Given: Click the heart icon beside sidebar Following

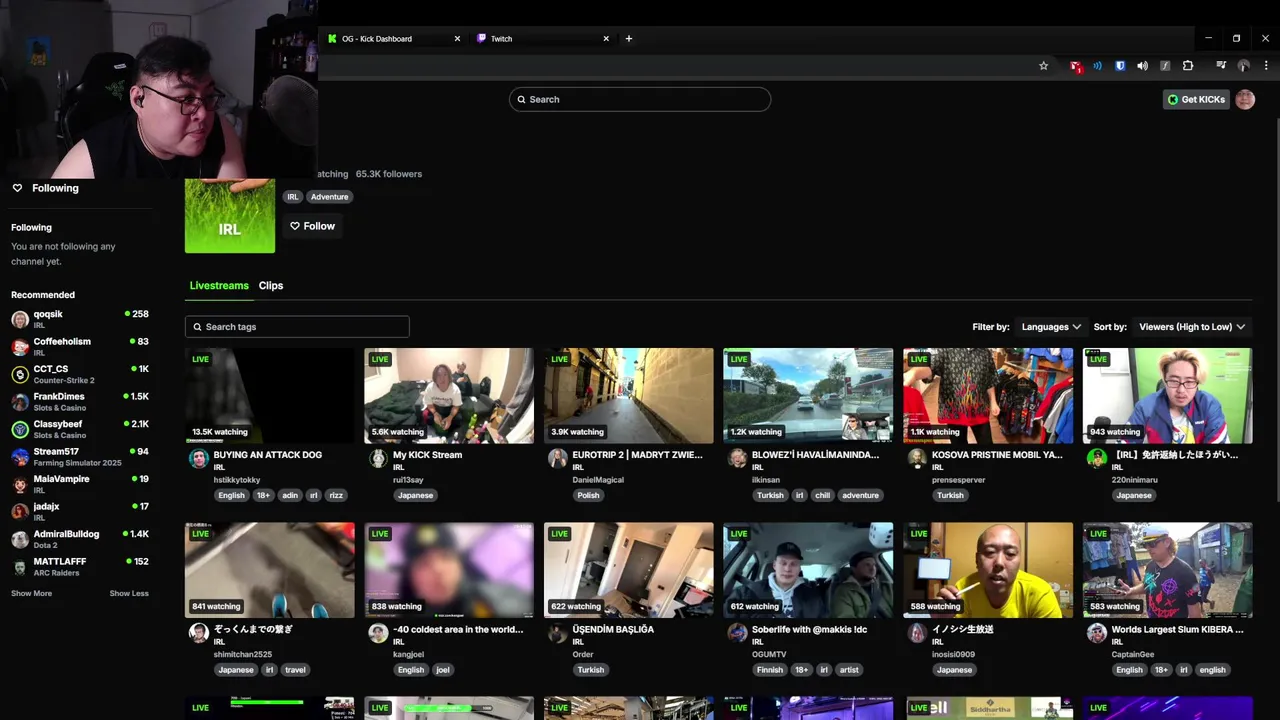Looking at the screenshot, I should pos(17,188).
